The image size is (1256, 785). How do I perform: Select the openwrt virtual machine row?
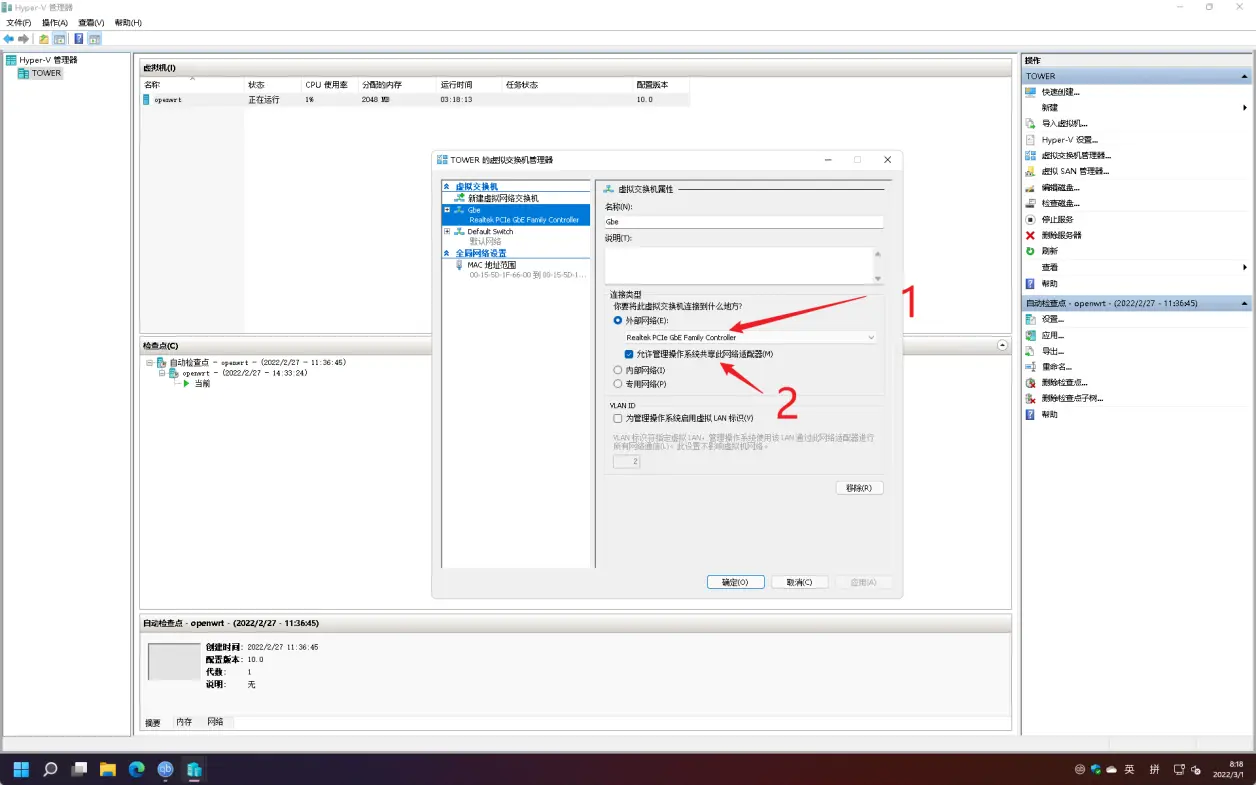click(x=416, y=100)
